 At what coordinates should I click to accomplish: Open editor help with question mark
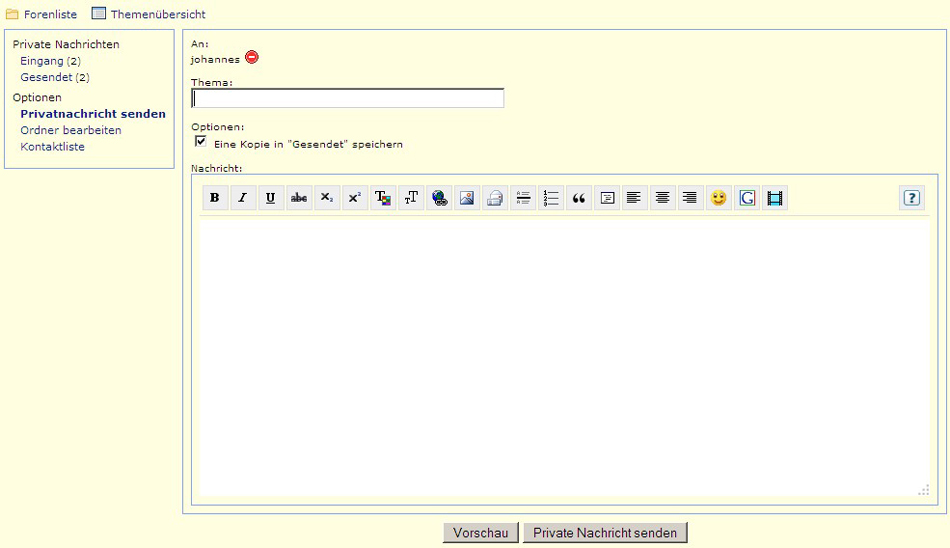[912, 198]
